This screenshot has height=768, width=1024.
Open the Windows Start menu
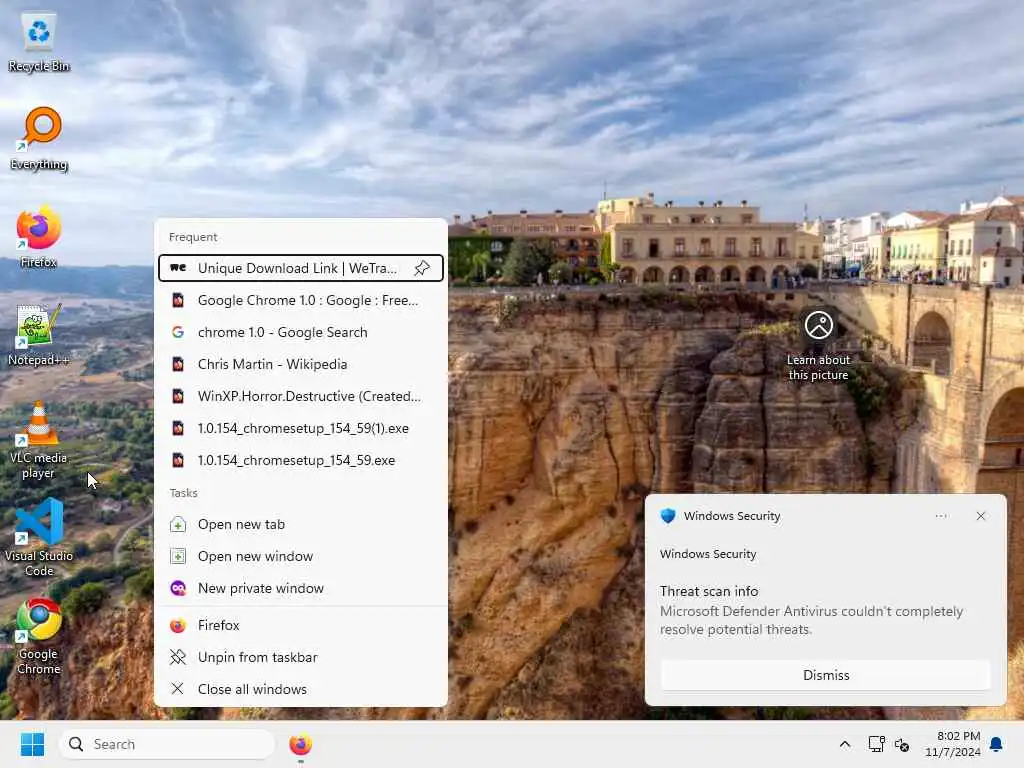[x=32, y=744]
